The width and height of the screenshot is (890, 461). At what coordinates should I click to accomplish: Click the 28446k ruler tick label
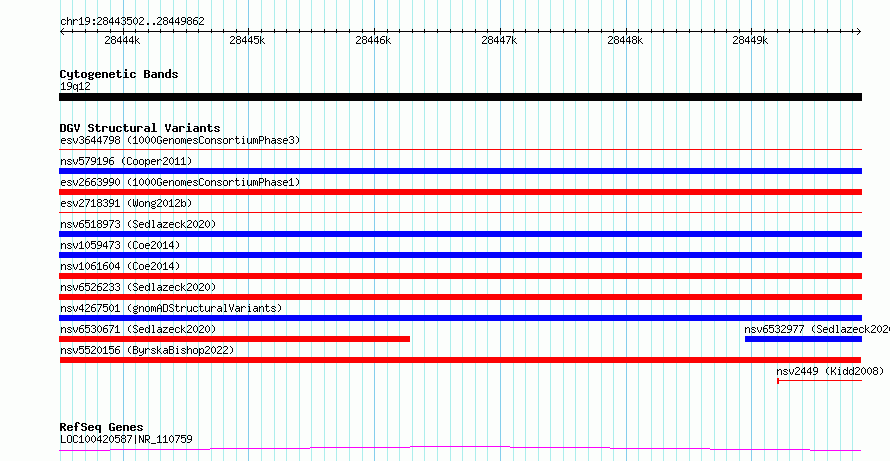click(x=373, y=40)
